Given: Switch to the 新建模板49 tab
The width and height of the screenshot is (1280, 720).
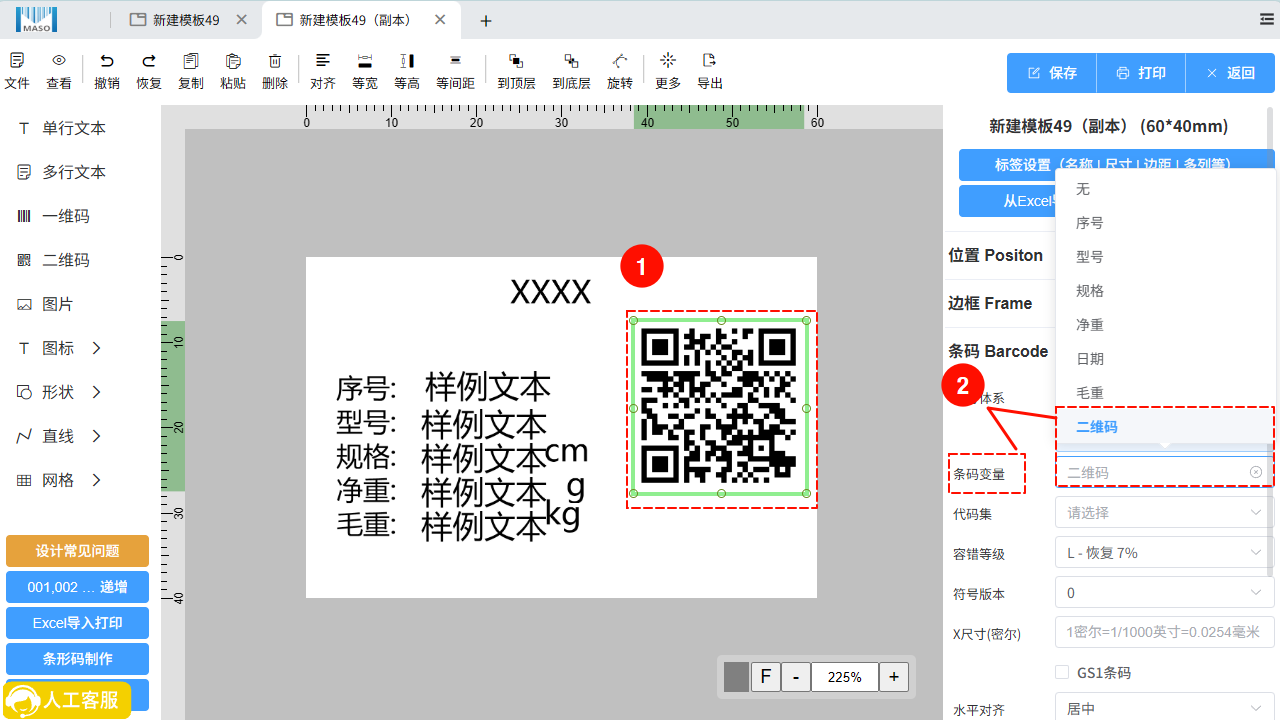Looking at the screenshot, I should [187, 20].
